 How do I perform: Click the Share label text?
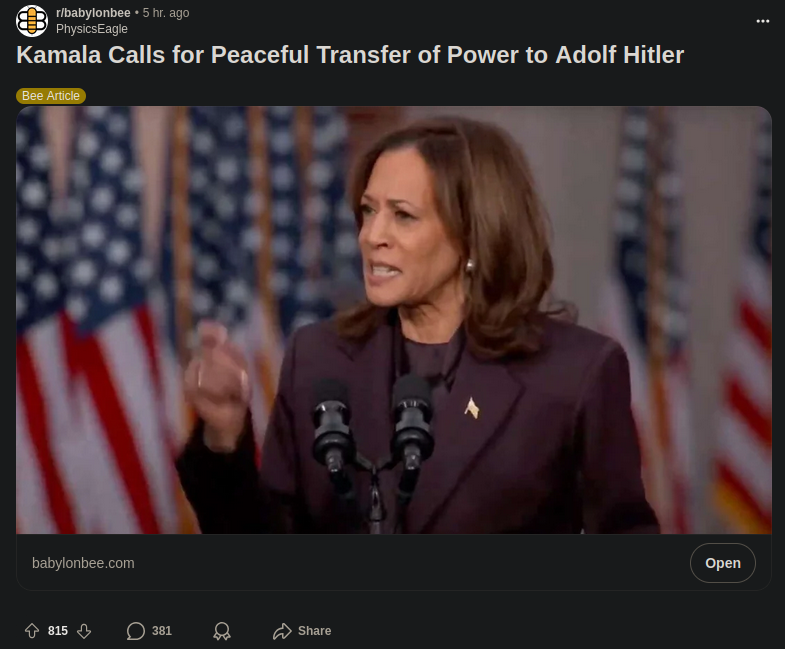point(314,630)
